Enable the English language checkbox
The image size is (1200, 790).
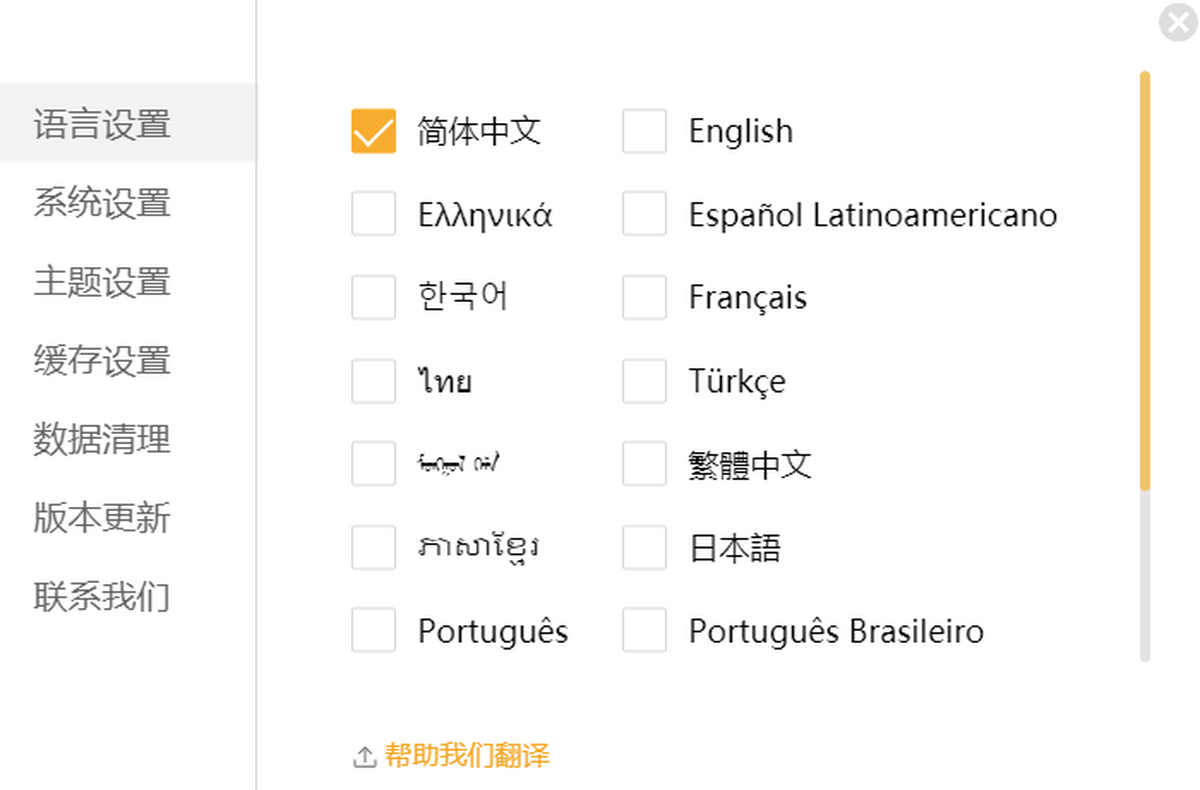(x=644, y=131)
